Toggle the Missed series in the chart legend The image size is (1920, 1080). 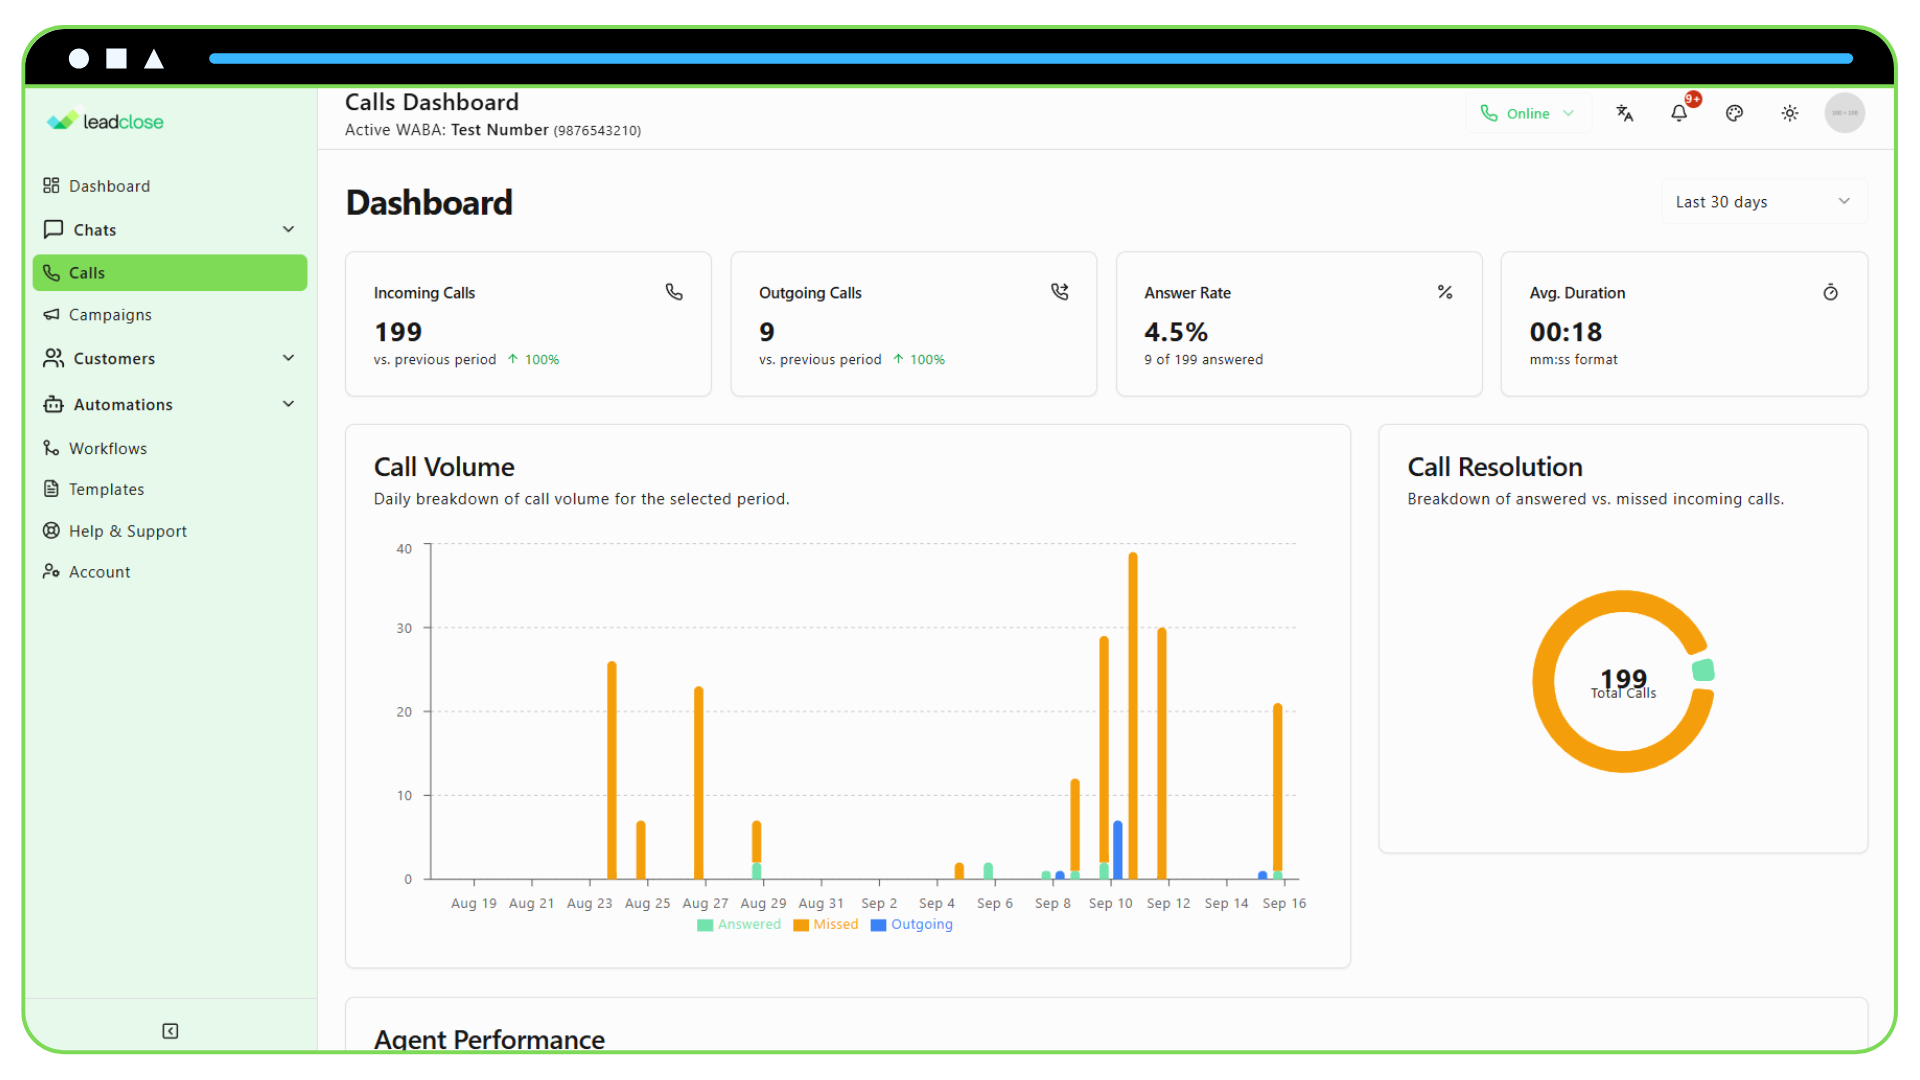[826, 925]
